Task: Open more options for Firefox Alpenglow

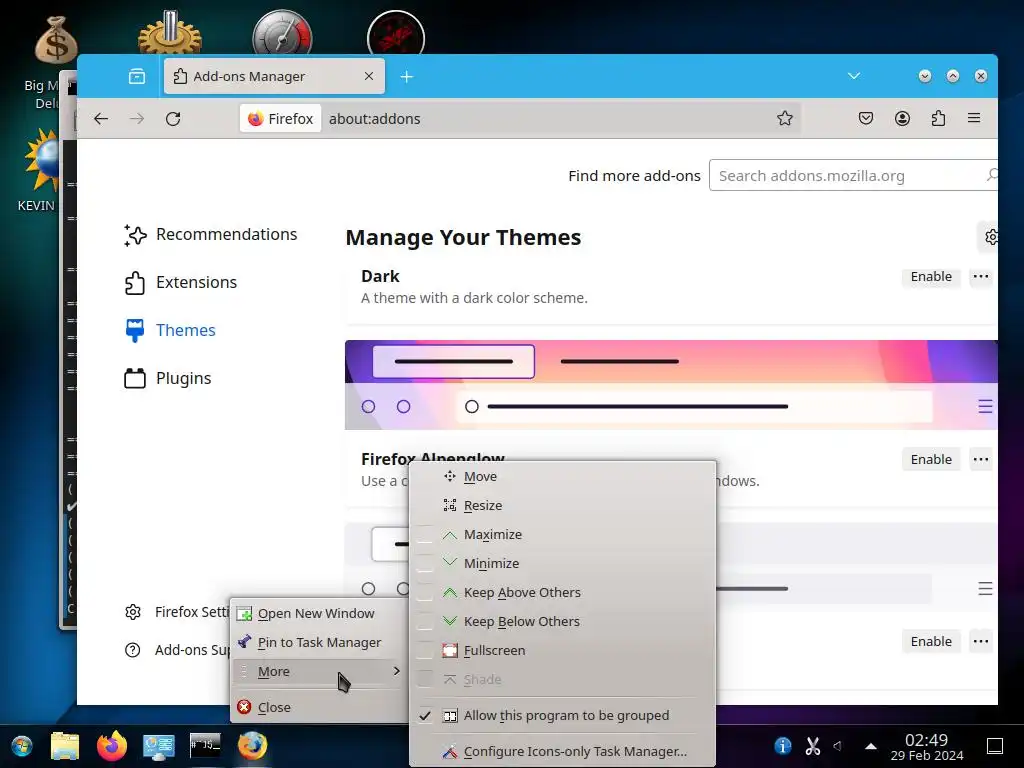Action: [x=980, y=460]
